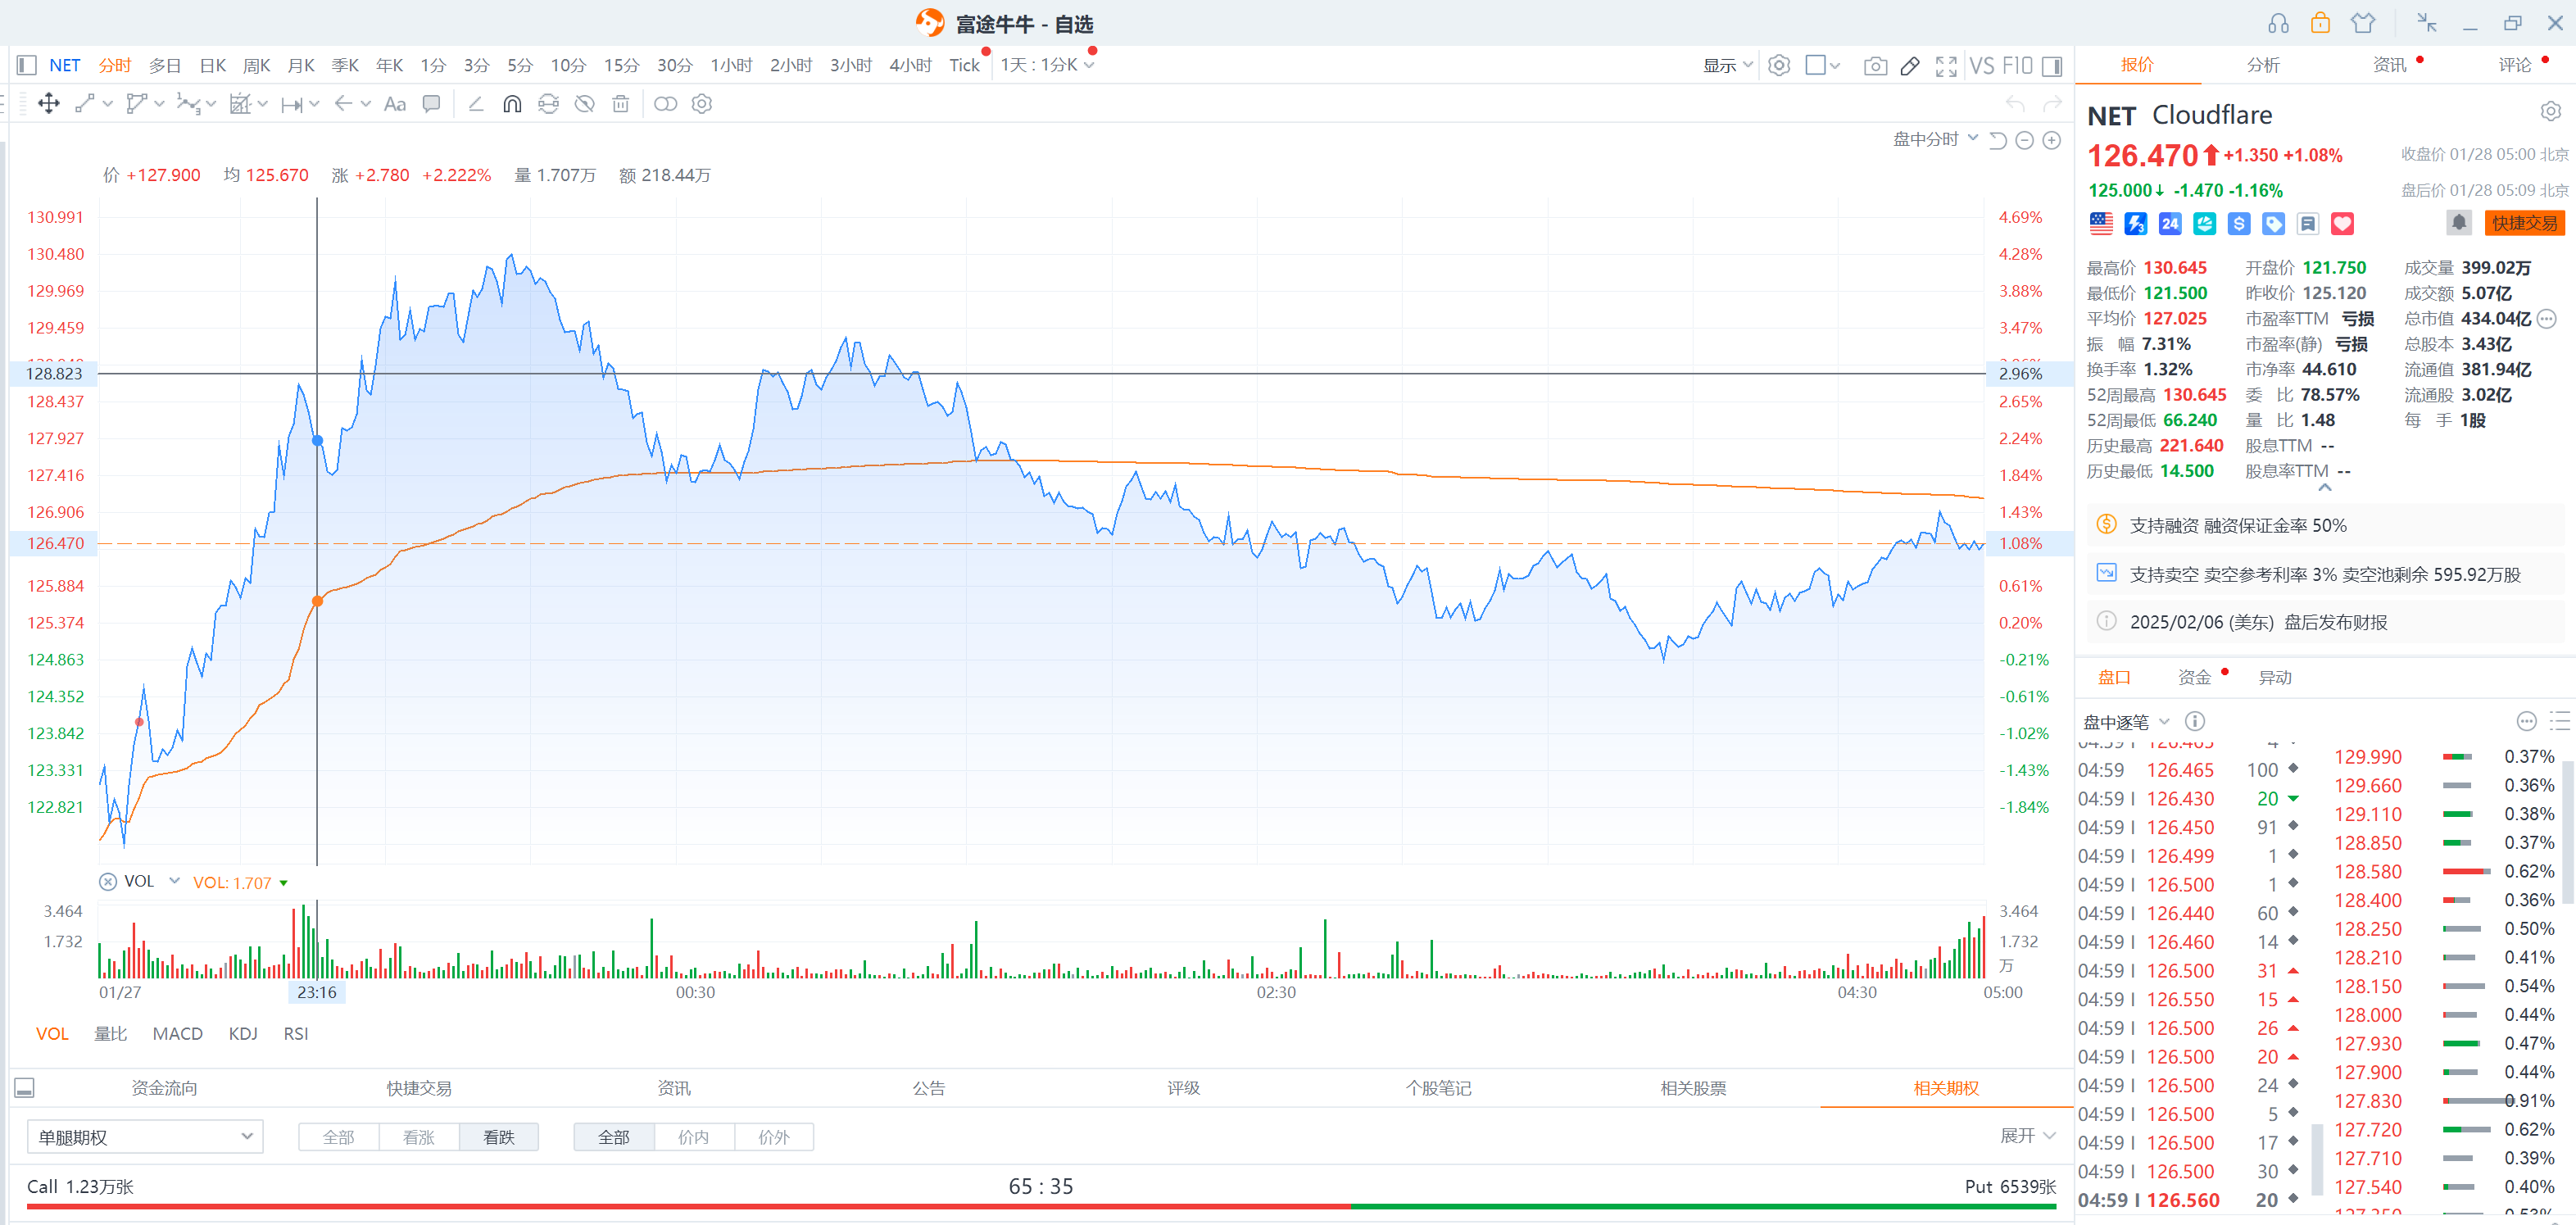Click the 128.580 price distribution bar
This screenshot has width=2576, height=1225.
coord(2466,872)
